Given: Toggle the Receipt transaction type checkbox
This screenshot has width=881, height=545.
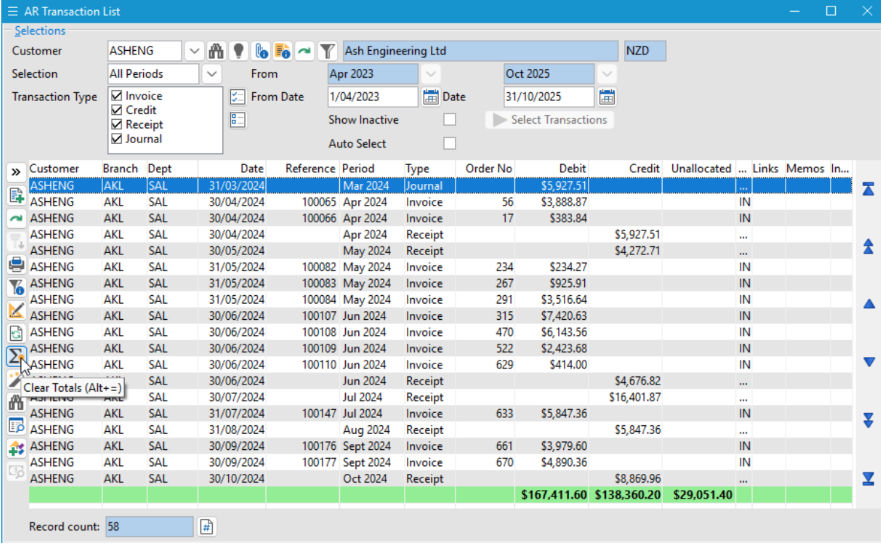Looking at the screenshot, I should tap(117, 124).
